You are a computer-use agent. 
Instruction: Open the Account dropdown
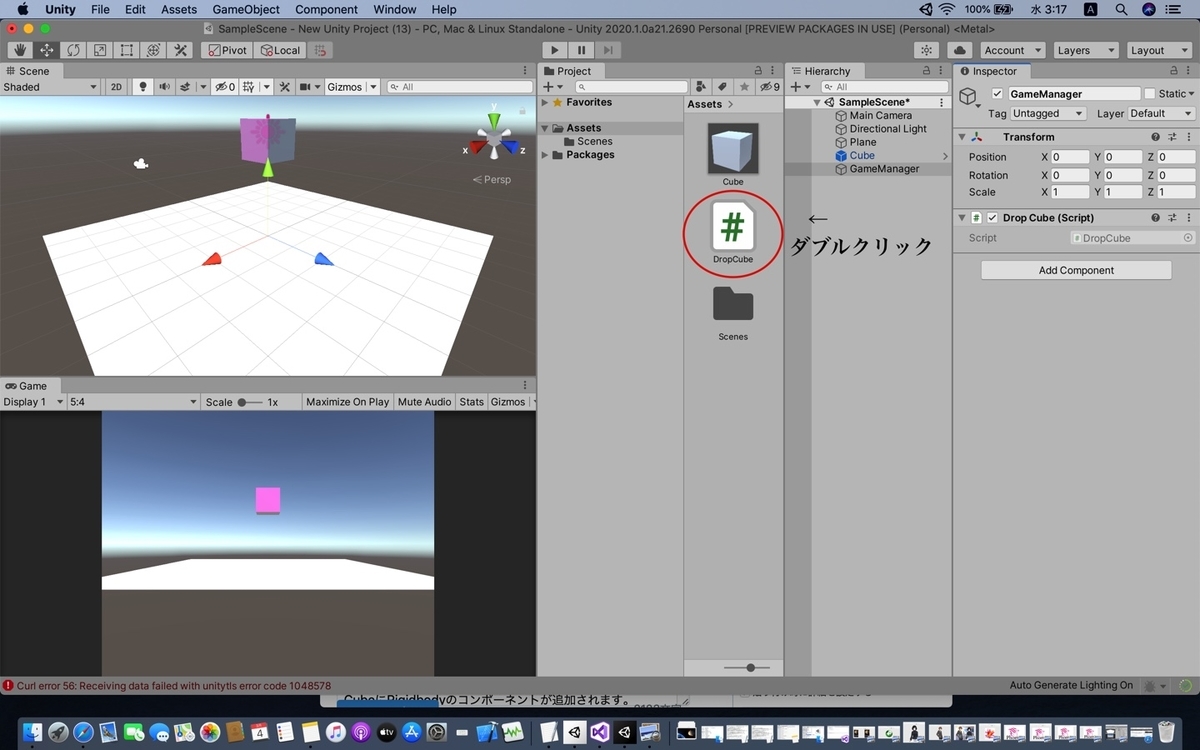1012,50
